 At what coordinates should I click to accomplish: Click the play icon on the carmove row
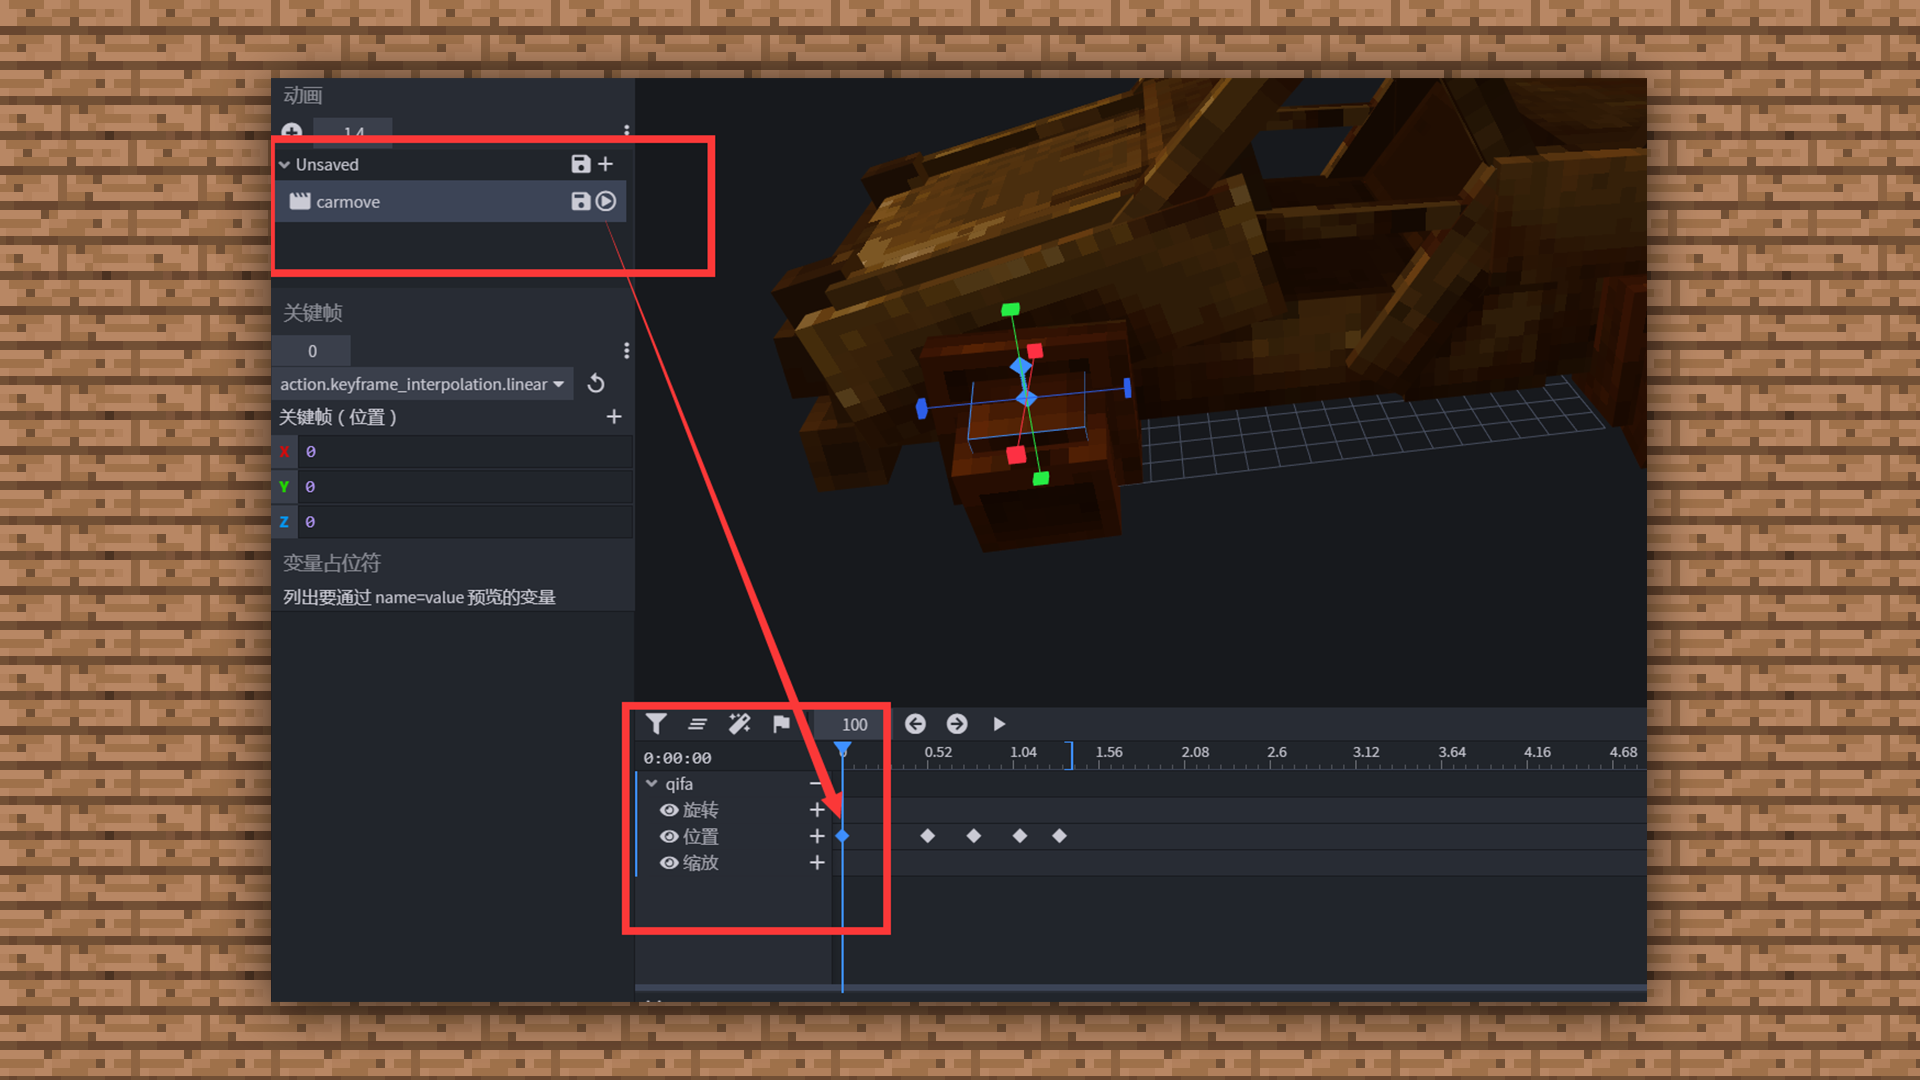[x=606, y=201]
